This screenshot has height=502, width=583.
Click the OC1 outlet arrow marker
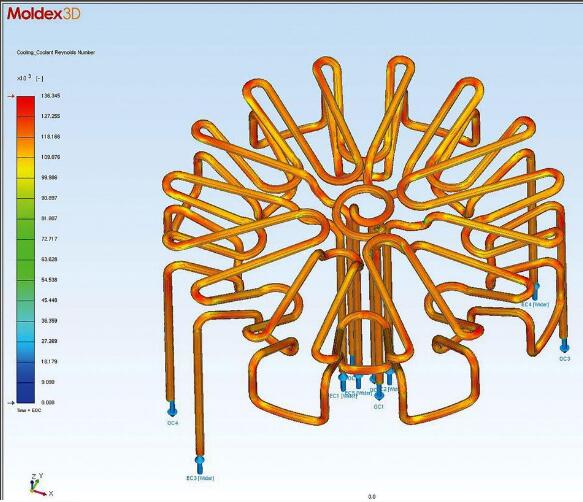click(379, 393)
